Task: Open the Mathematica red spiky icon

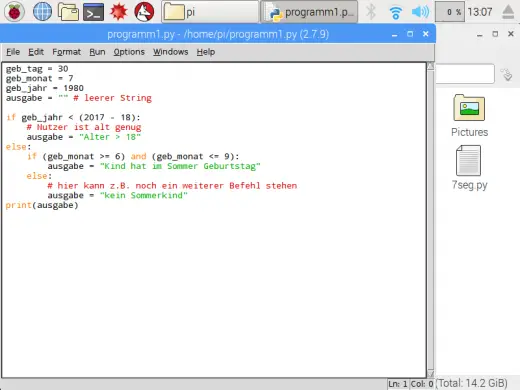Action: coord(119,12)
